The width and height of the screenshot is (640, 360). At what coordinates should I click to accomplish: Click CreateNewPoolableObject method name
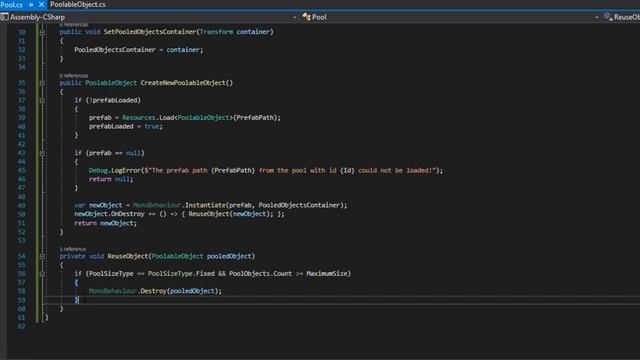tap(183, 83)
